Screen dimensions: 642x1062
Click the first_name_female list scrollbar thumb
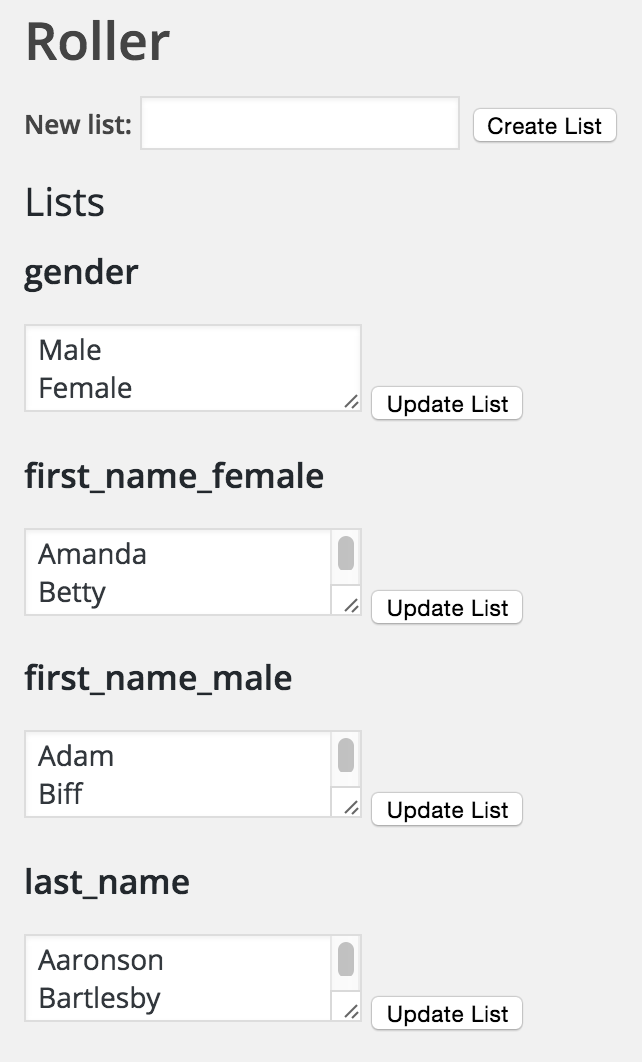coord(346,554)
